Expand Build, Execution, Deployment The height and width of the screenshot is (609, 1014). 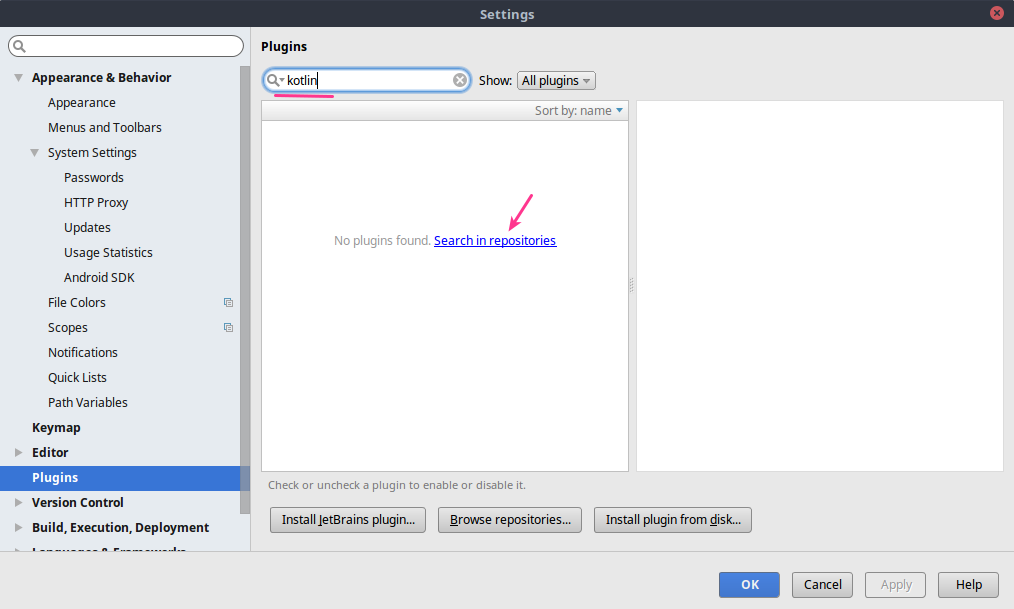[x=17, y=527]
